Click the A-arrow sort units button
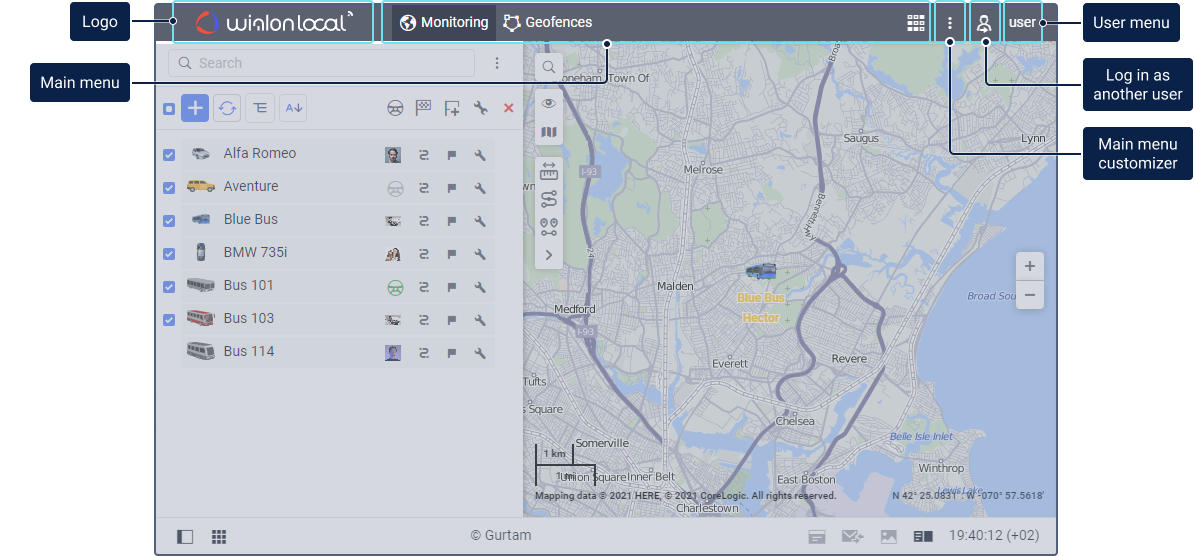1195x556 pixels. coord(293,108)
